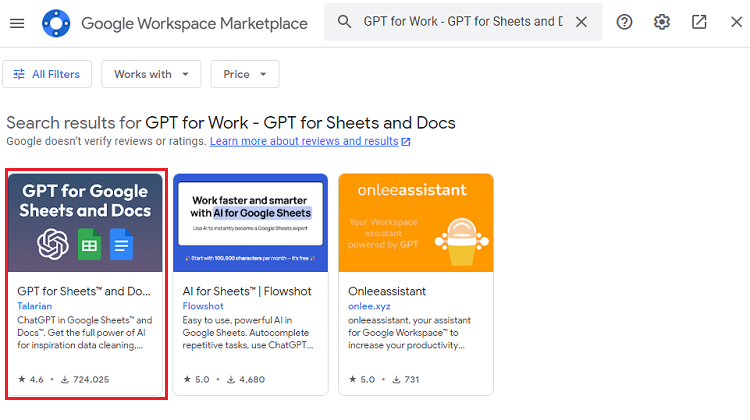Open the settings gear icon
This screenshot has width=750, height=420.
point(662,22)
